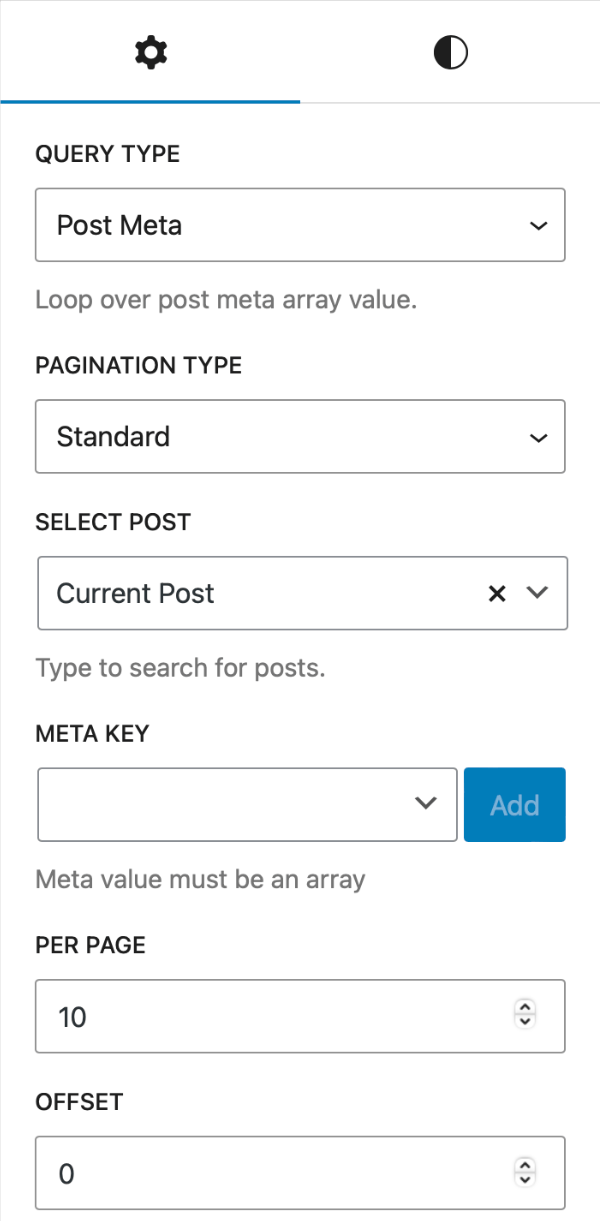
Task: Click the 'Current Post' text in Select Post
Action: (x=135, y=593)
